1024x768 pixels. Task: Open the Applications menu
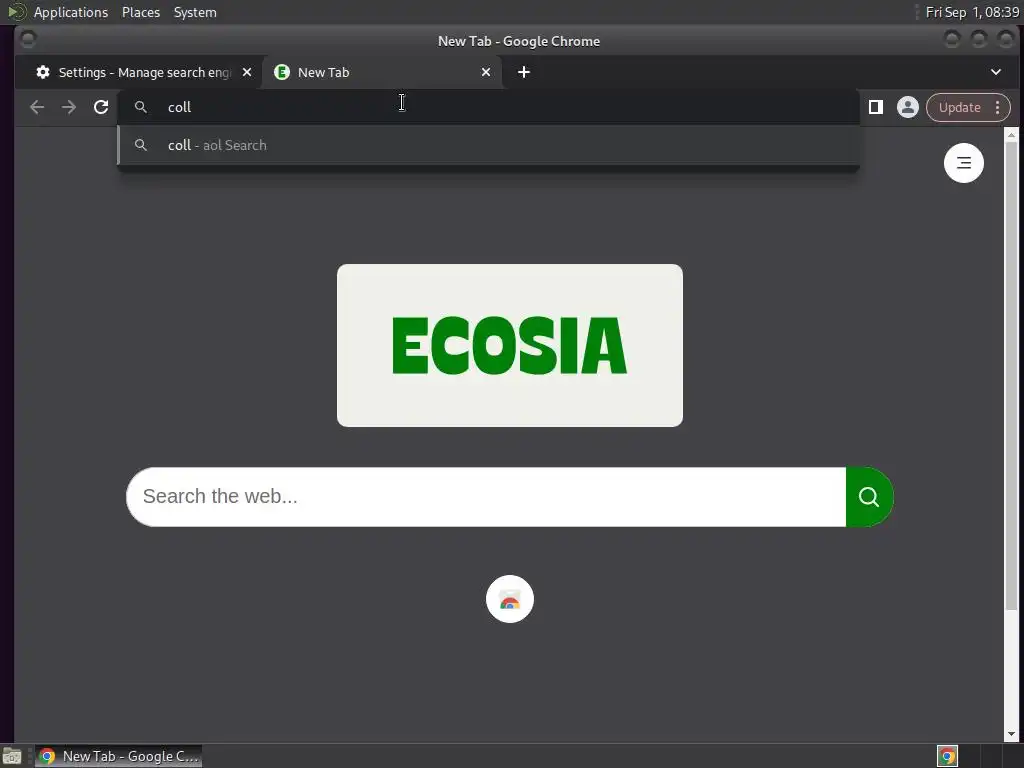[x=71, y=12]
